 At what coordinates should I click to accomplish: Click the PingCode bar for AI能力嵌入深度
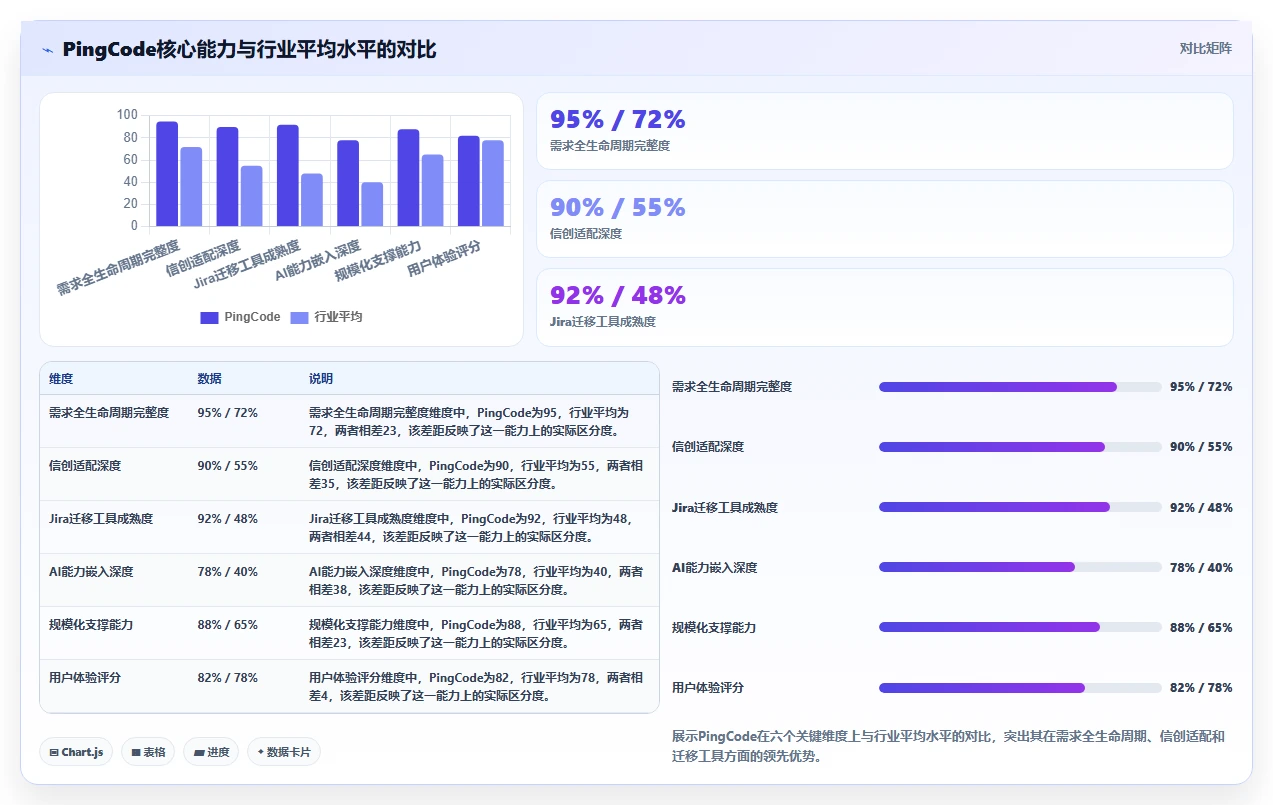click(348, 183)
